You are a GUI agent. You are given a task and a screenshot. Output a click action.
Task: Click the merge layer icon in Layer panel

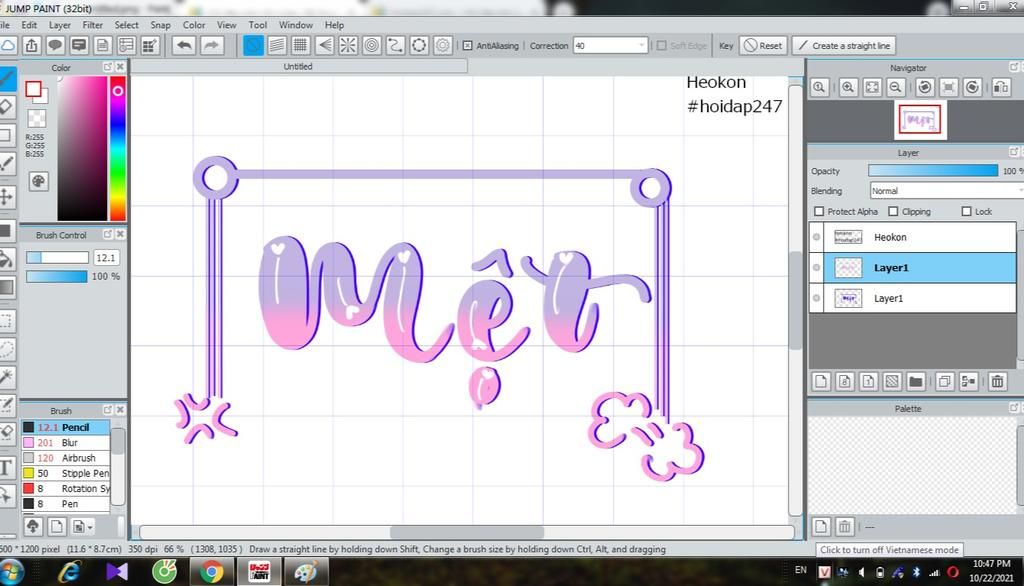tap(968, 381)
